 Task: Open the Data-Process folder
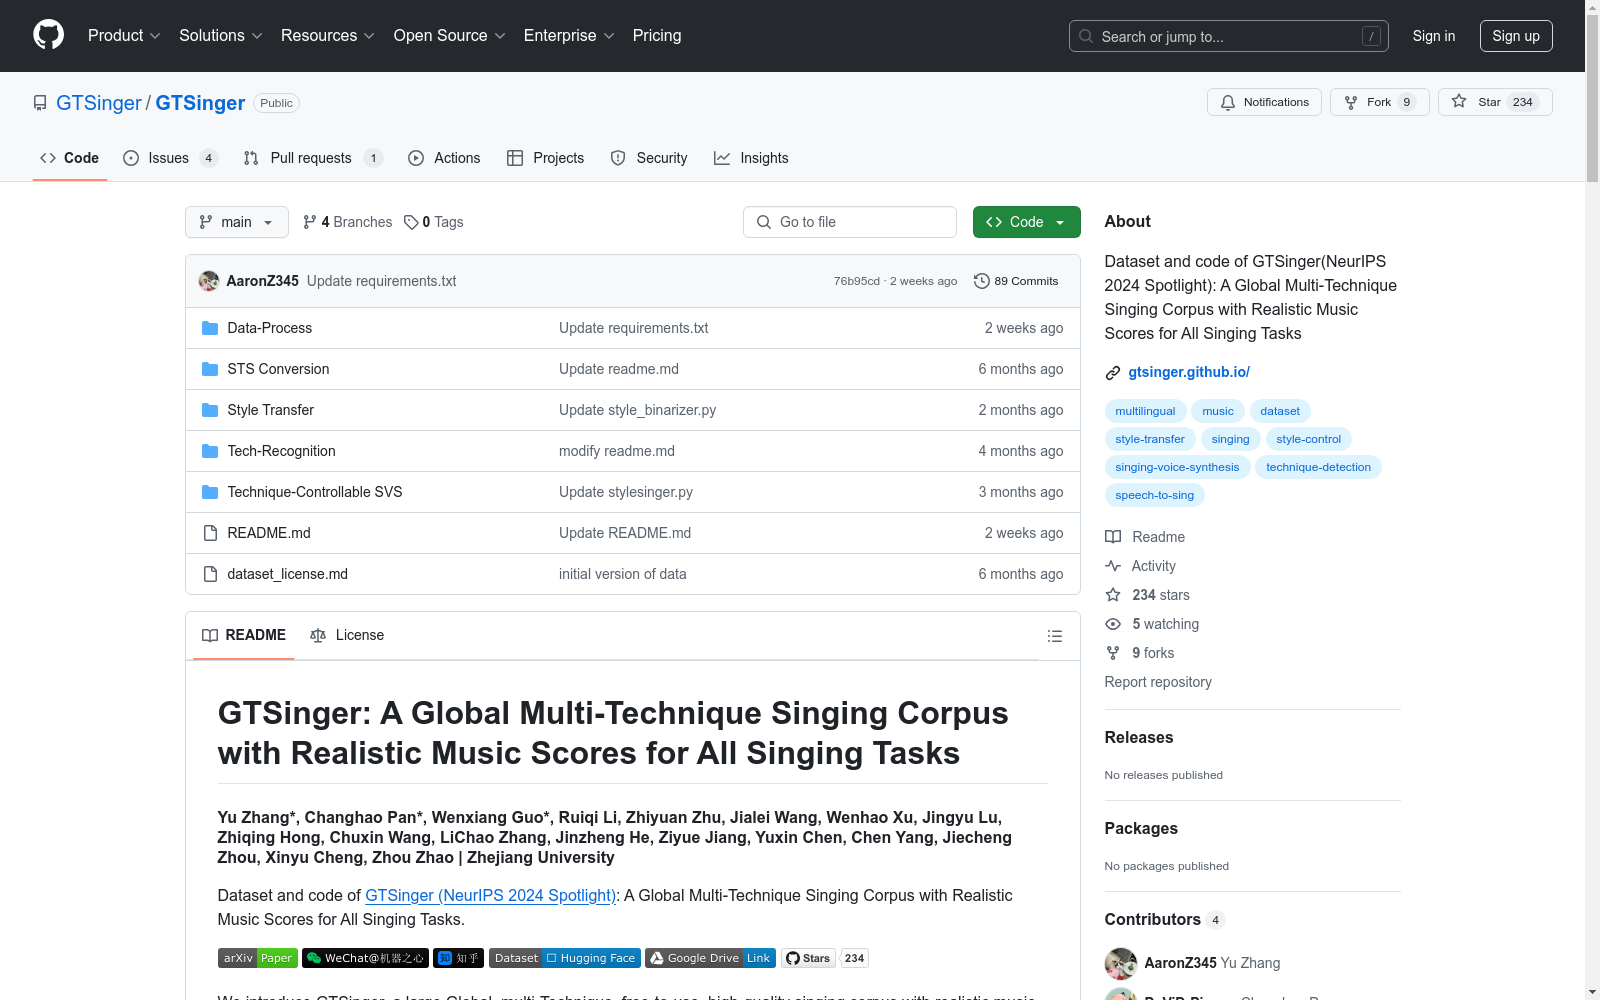click(x=270, y=328)
